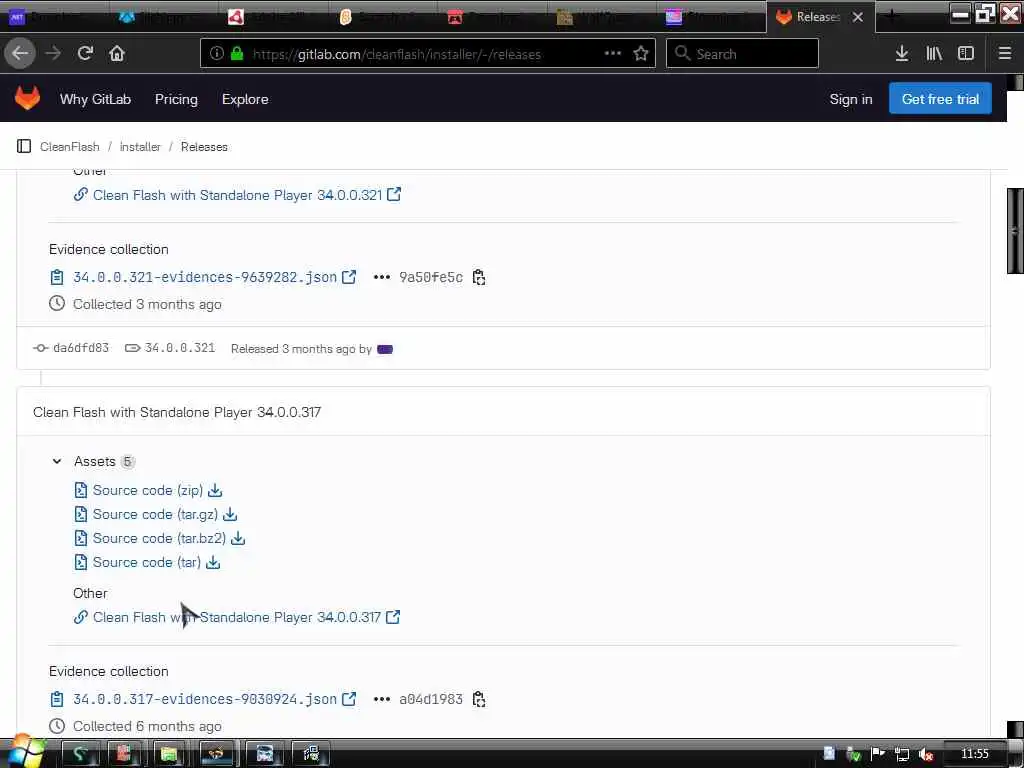Open the Explore page
This screenshot has height=768, width=1024.
[245, 99]
